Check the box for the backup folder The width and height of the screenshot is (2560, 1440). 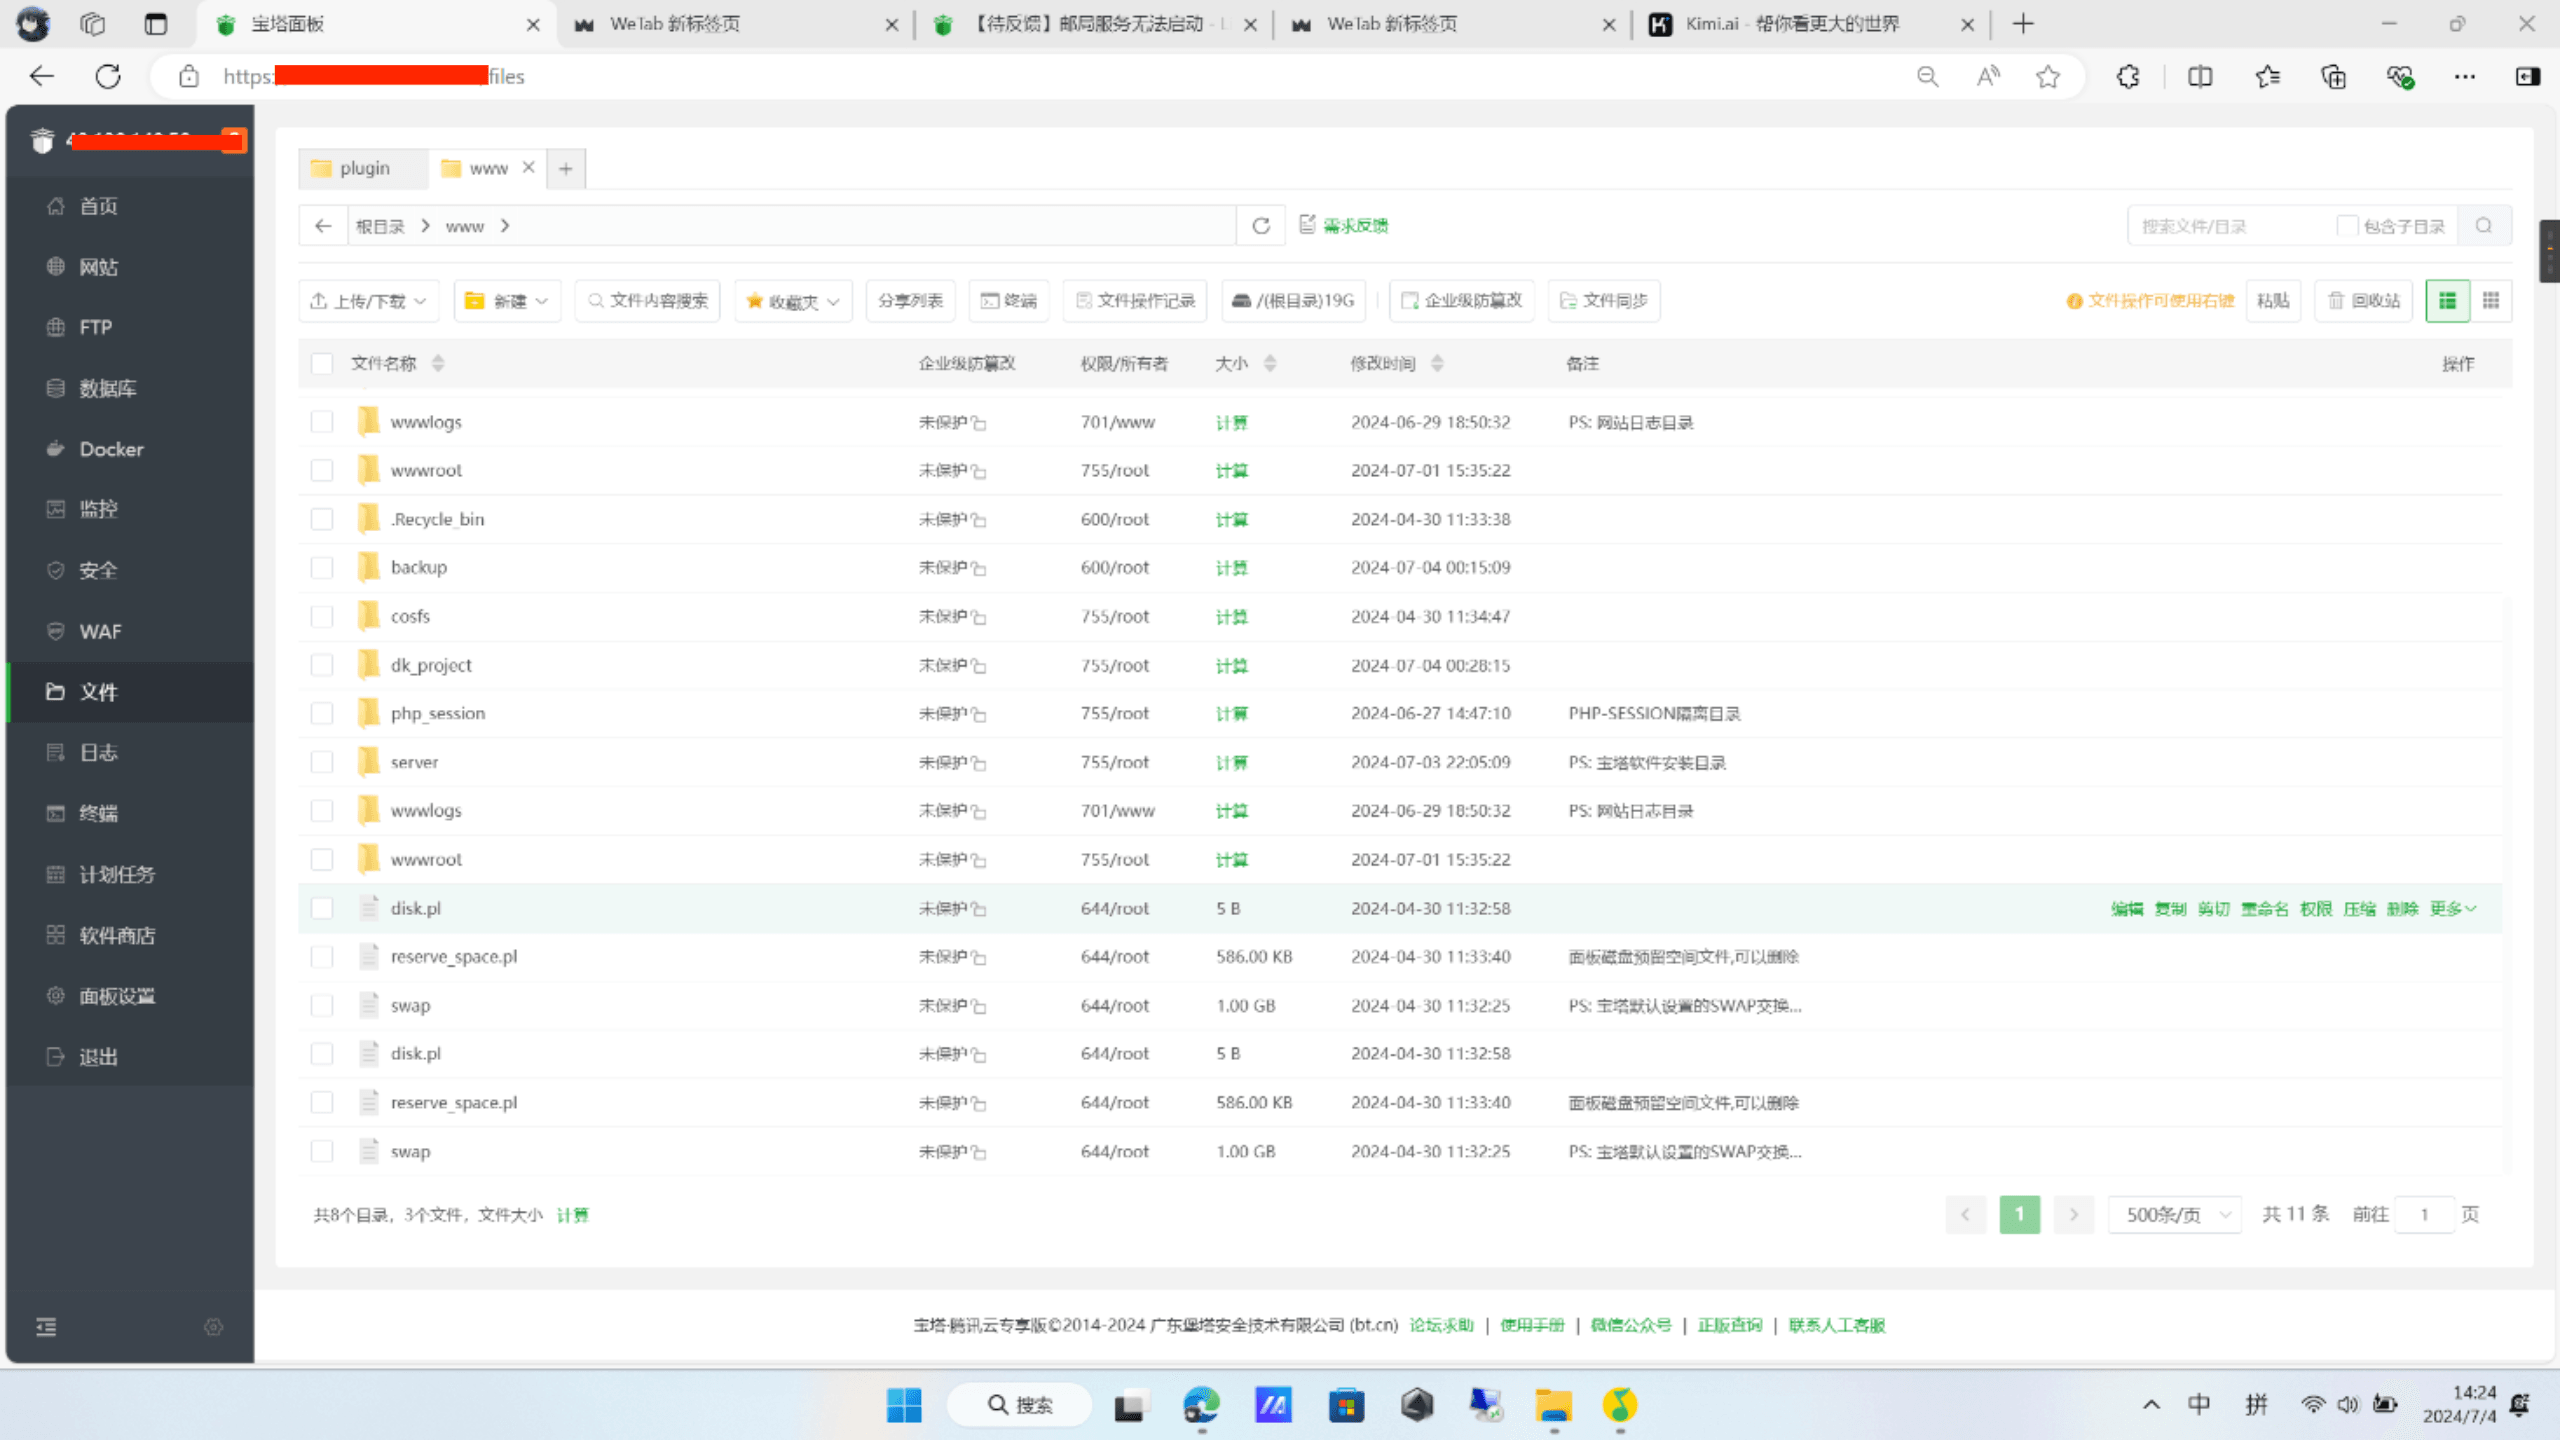pyautogui.click(x=321, y=568)
